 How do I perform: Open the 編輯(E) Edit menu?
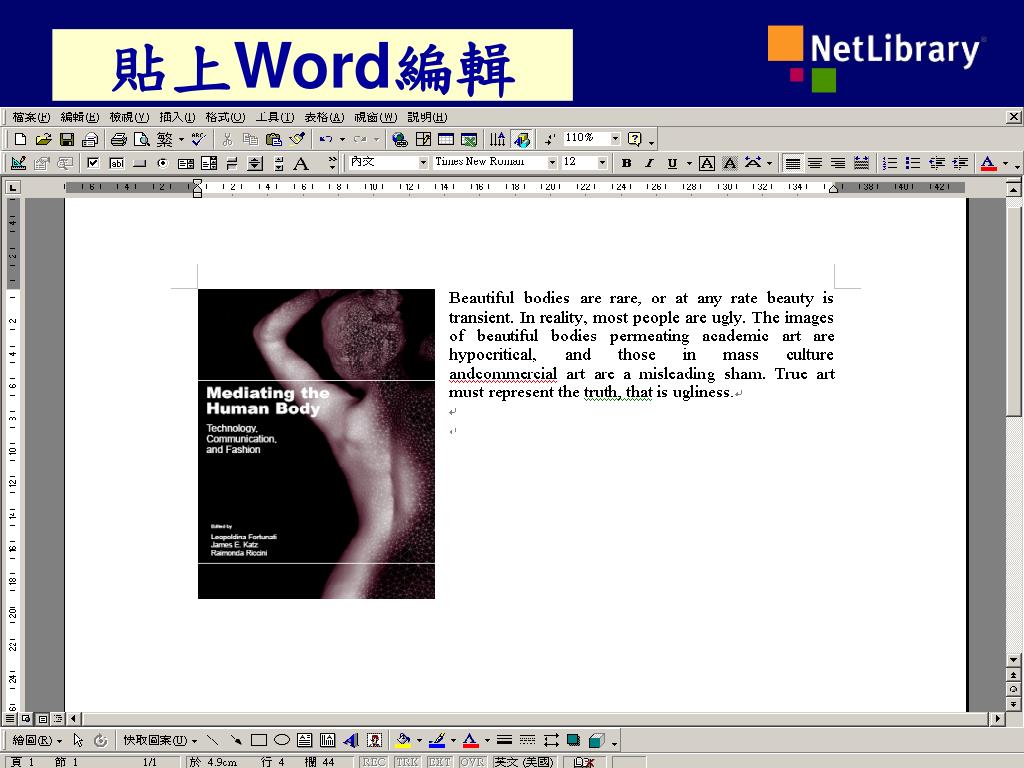pyautogui.click(x=80, y=117)
